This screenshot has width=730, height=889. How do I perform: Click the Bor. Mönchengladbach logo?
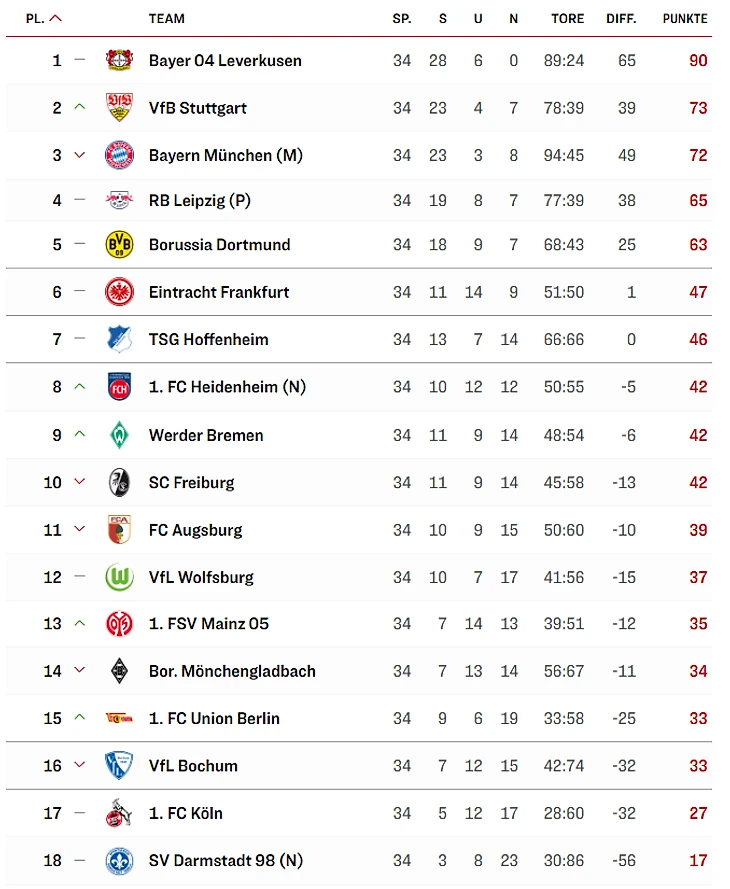[x=119, y=671]
